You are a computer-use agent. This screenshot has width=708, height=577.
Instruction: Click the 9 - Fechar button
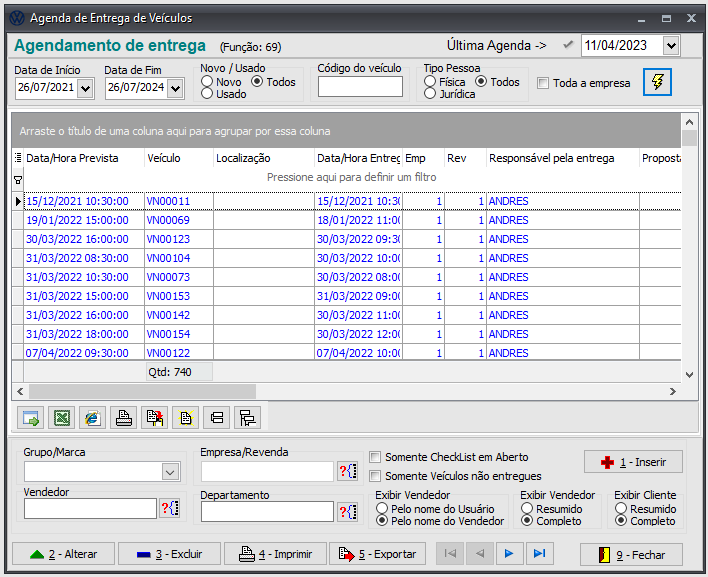coord(631,554)
